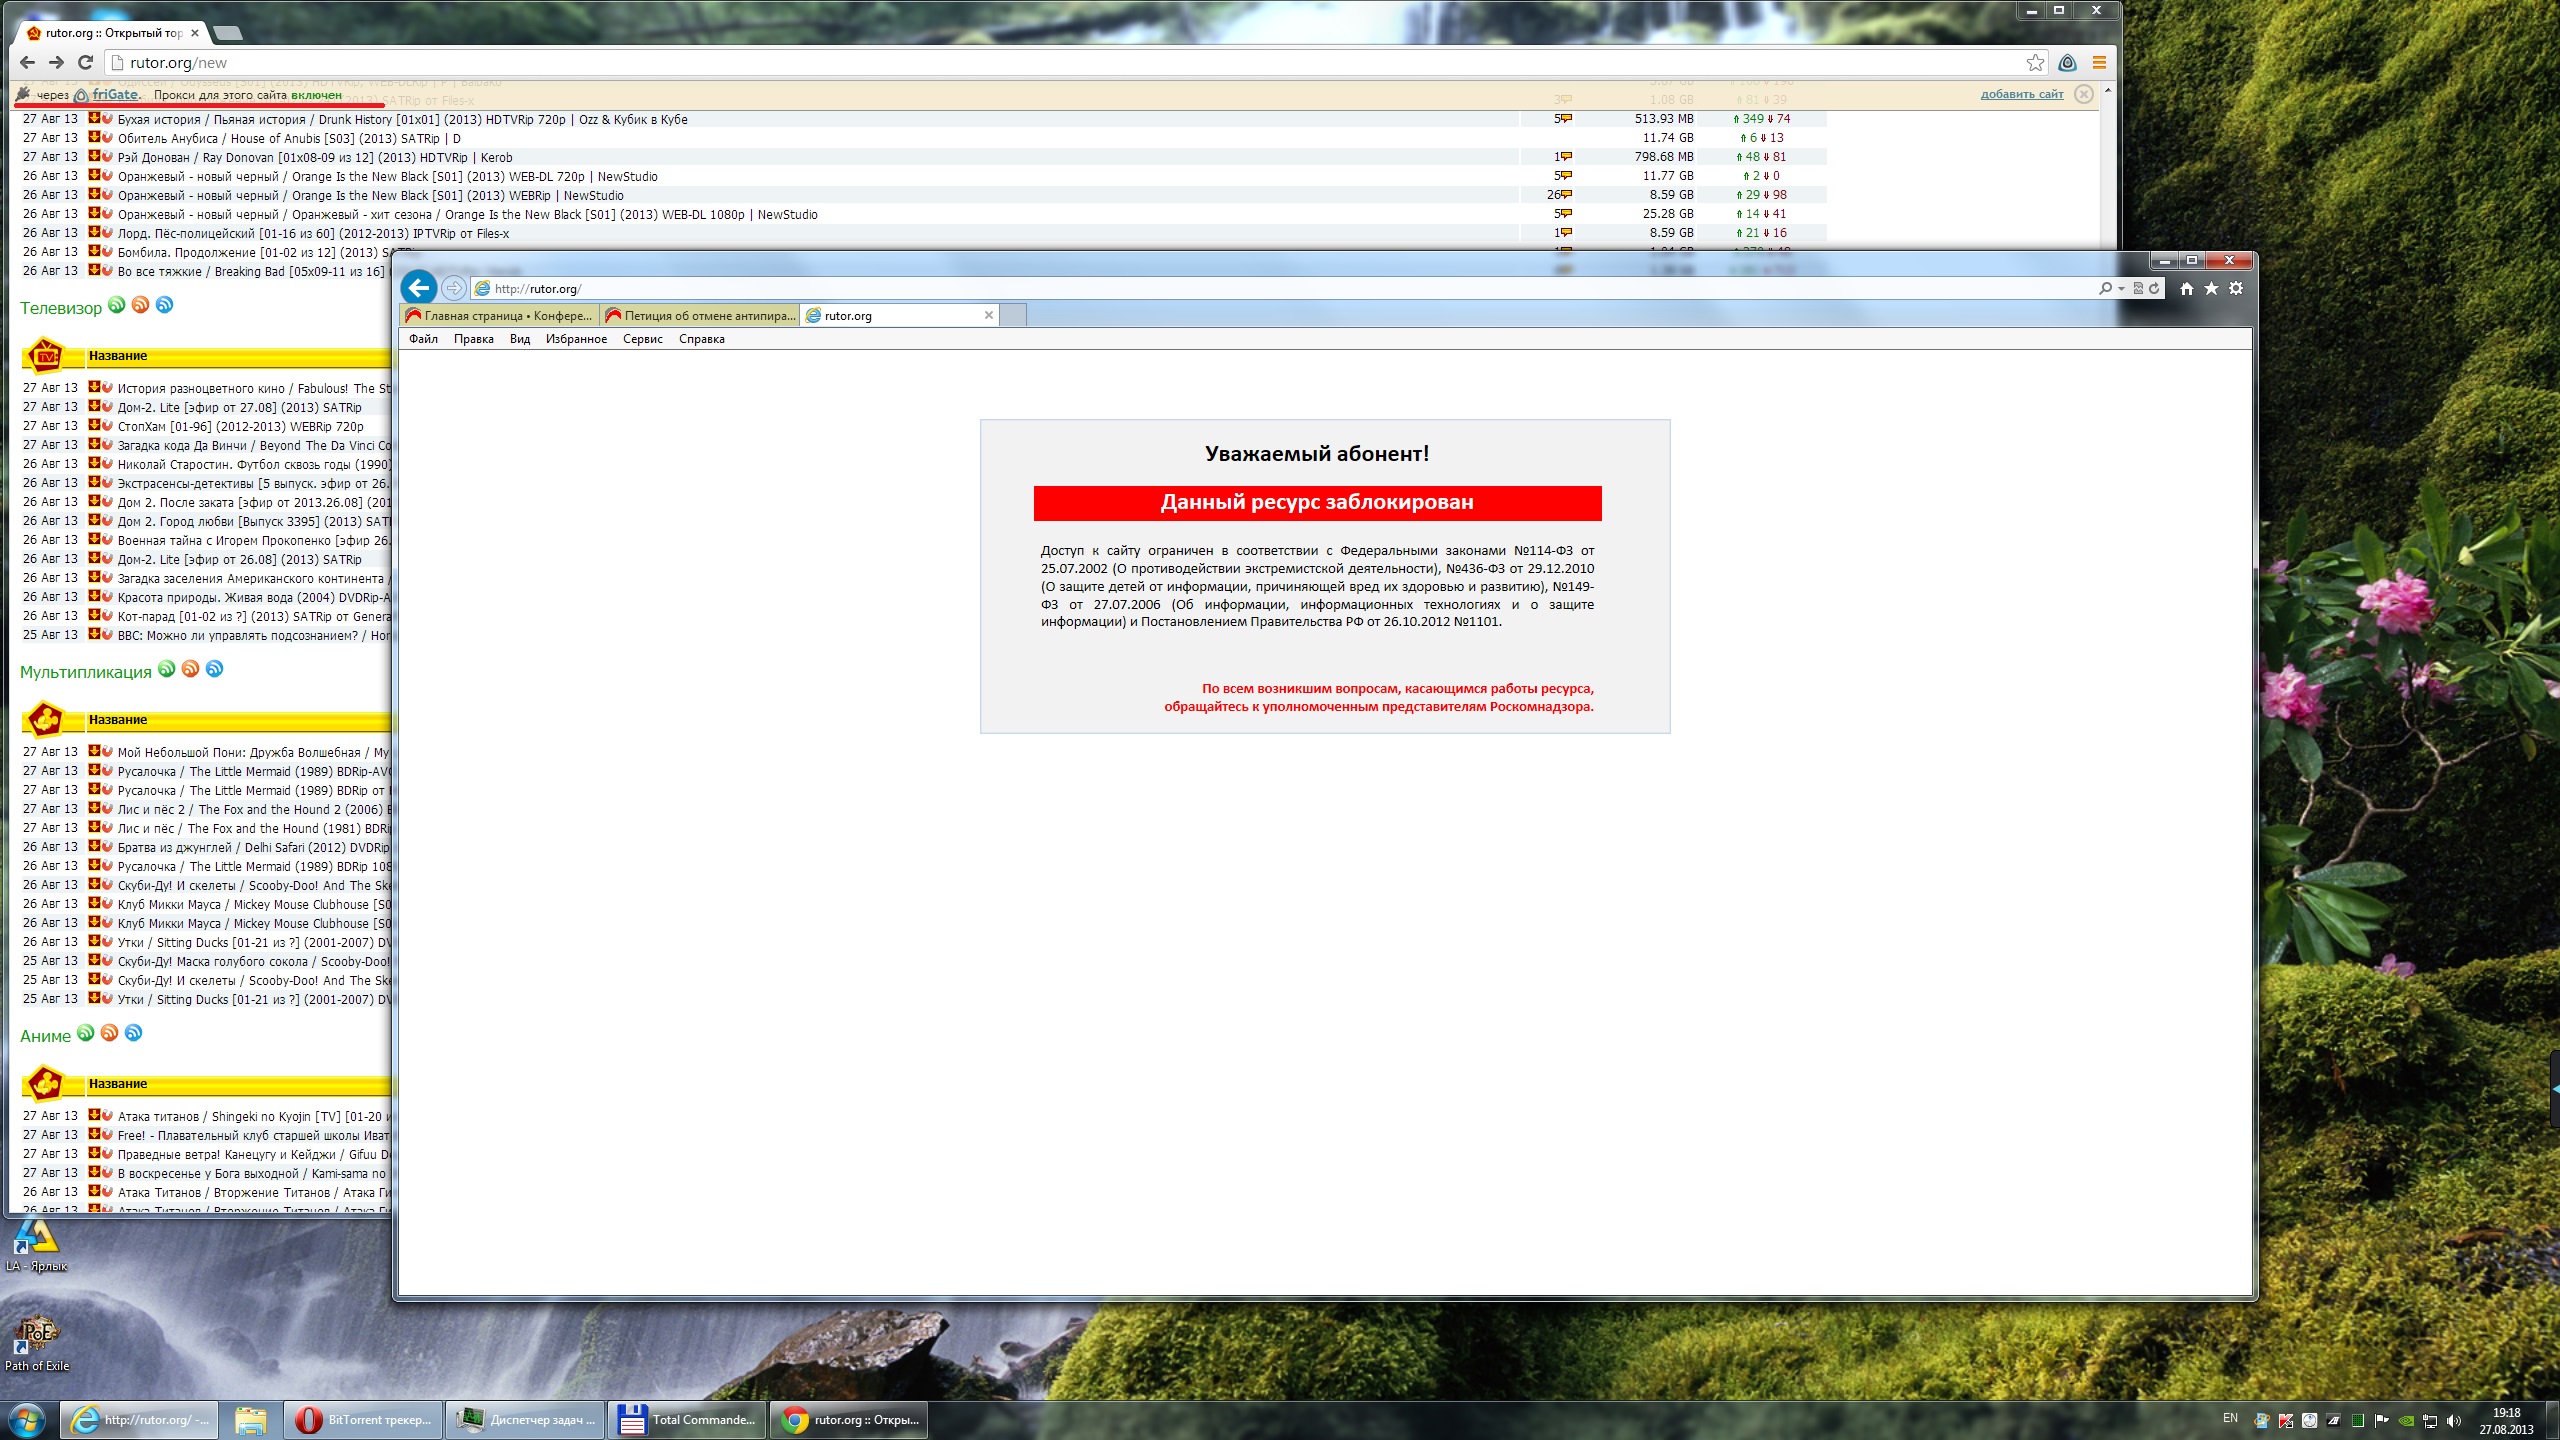
Task: Open Мультипликация section heading link
Action: click(86, 672)
